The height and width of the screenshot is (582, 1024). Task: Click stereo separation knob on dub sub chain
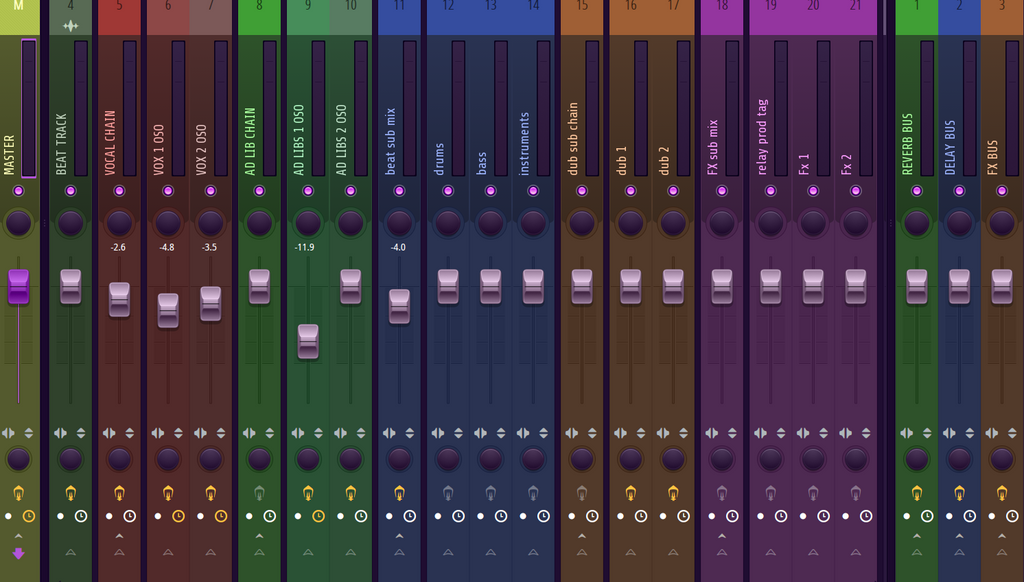[x=582, y=459]
